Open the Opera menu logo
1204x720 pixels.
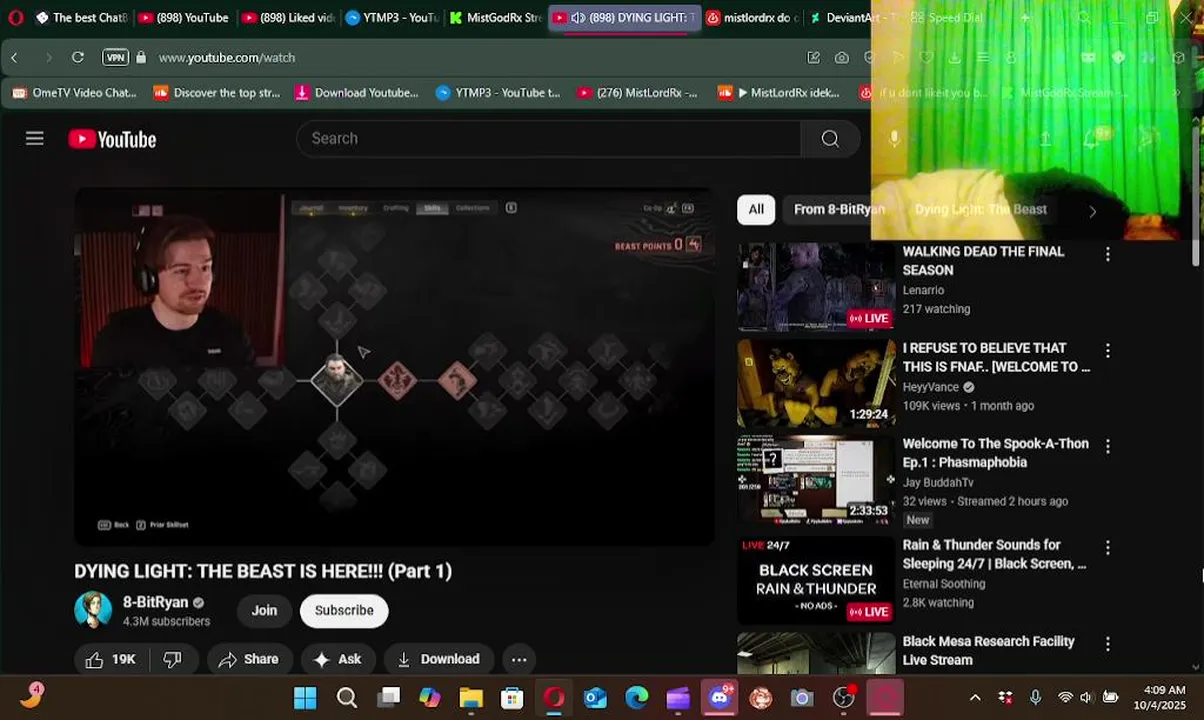(15, 17)
